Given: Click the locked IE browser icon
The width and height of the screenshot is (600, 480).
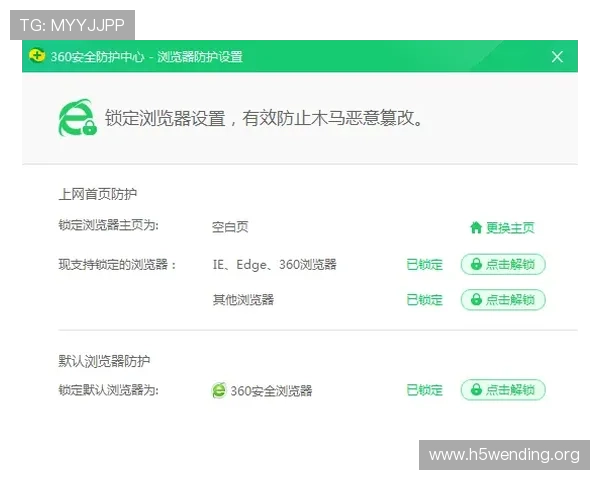Looking at the screenshot, I should pyautogui.click(x=78, y=118).
